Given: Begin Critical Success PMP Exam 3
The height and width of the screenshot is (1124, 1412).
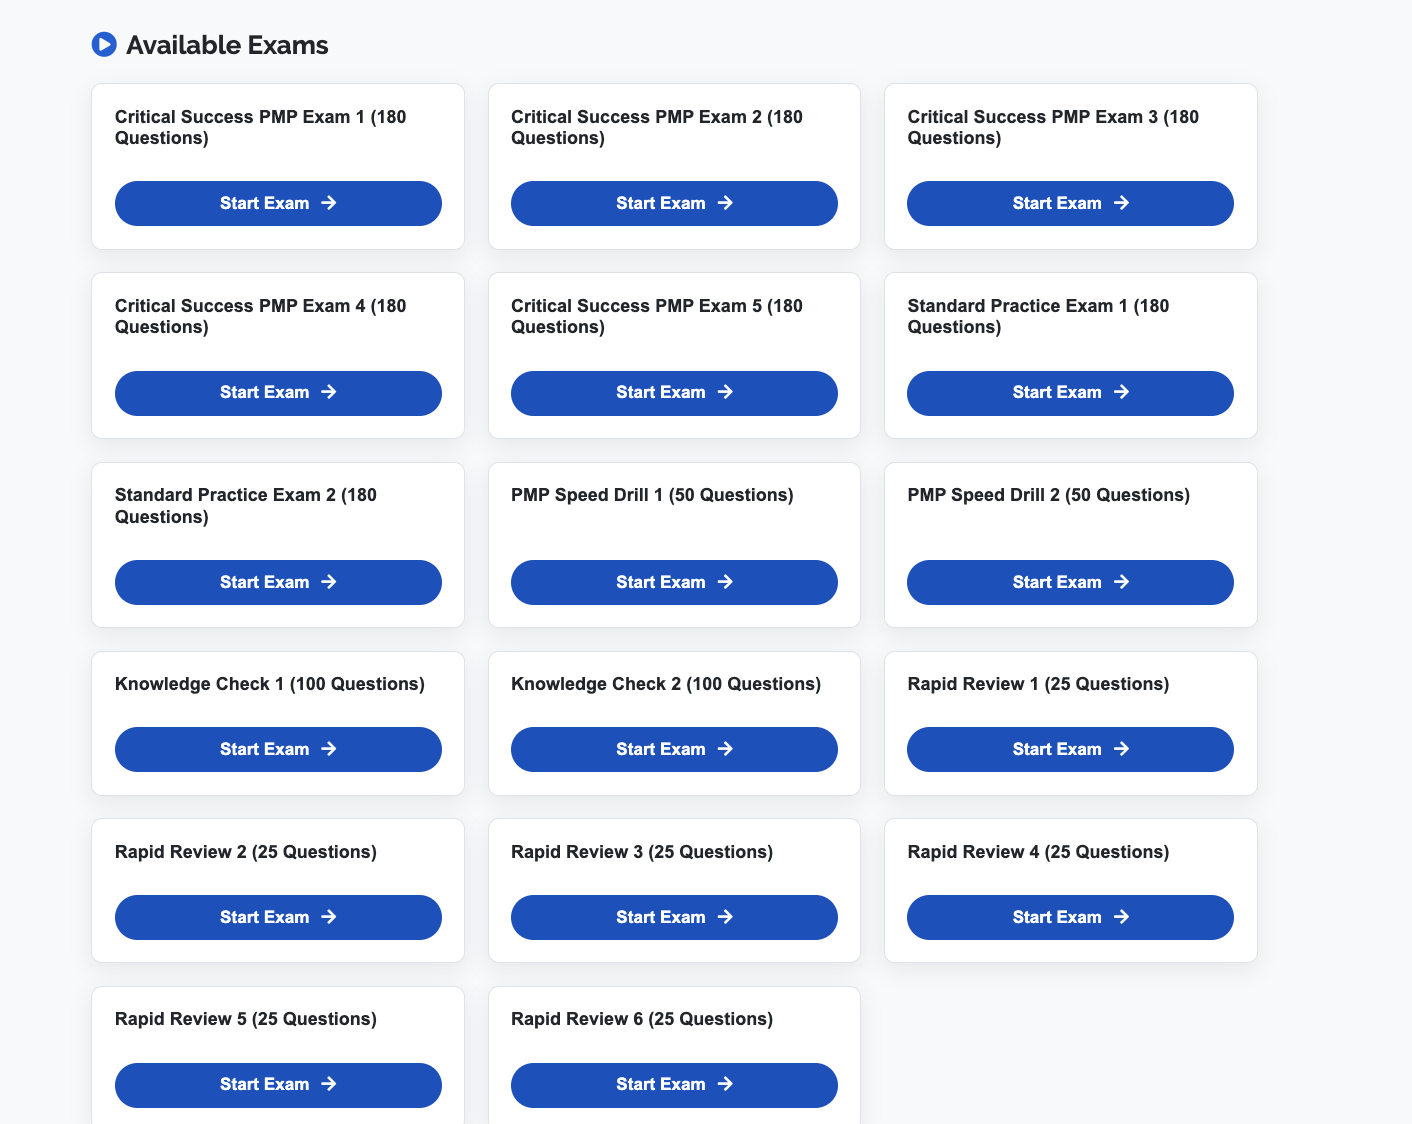Looking at the screenshot, I should click(x=1070, y=203).
